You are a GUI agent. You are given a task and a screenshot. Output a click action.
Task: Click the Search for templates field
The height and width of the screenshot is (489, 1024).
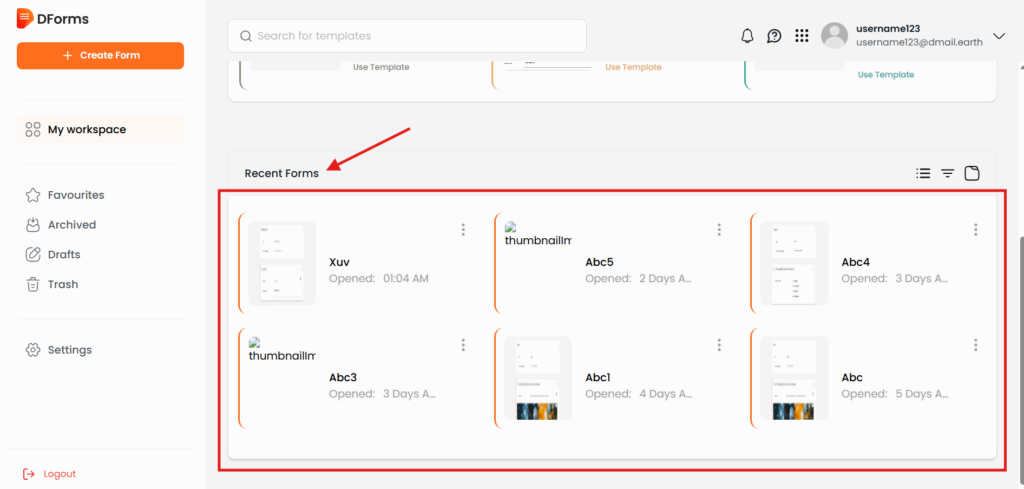407,36
